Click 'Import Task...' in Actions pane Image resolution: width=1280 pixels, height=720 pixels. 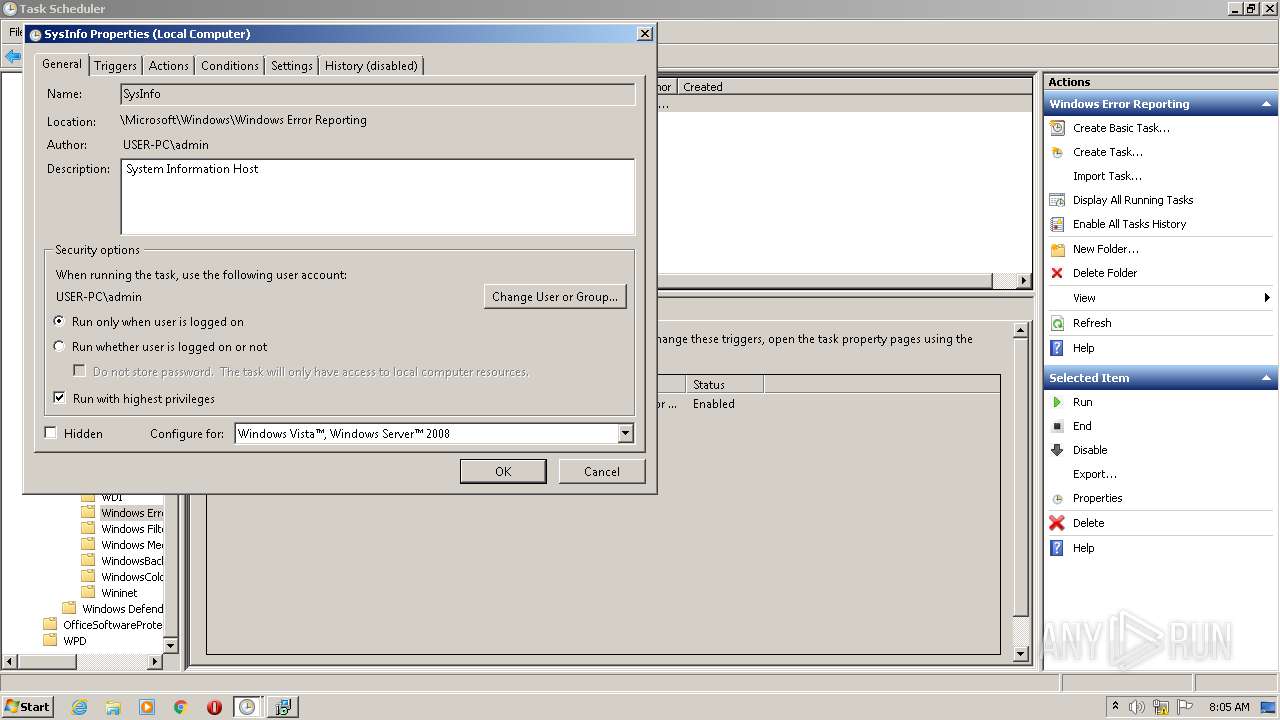click(x=1107, y=176)
